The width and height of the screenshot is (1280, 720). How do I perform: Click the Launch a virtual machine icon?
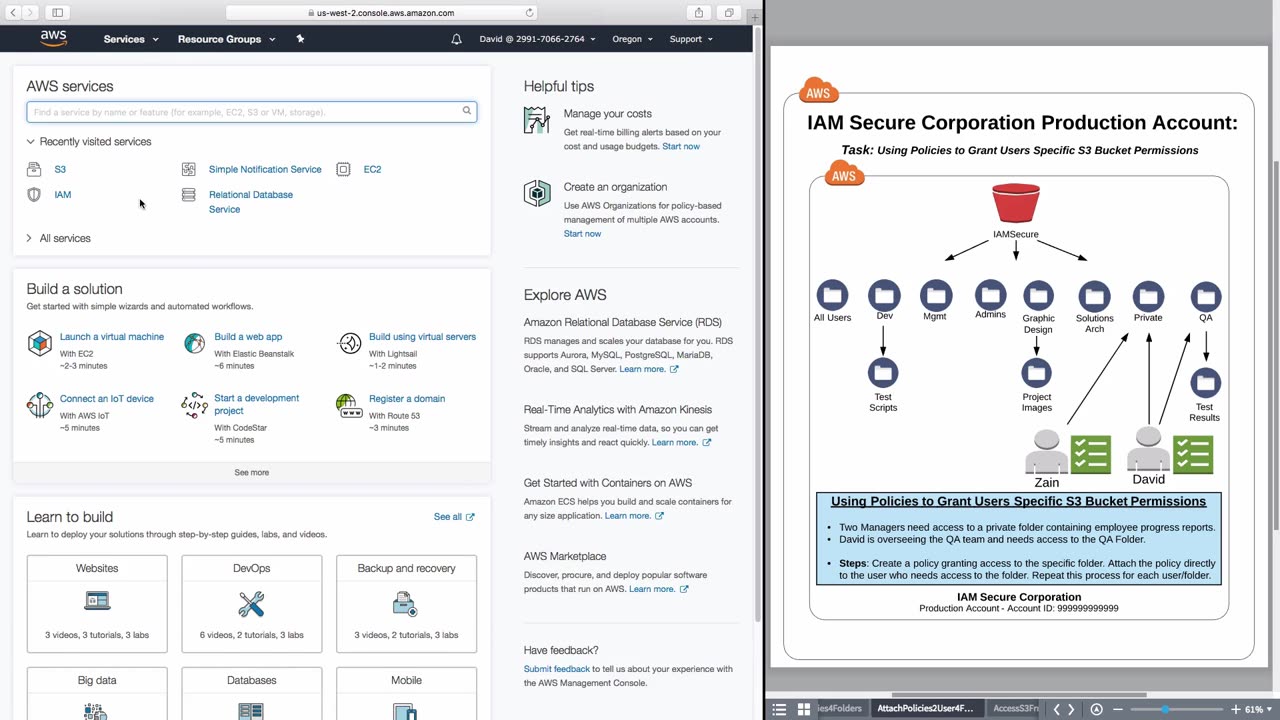(x=39, y=344)
